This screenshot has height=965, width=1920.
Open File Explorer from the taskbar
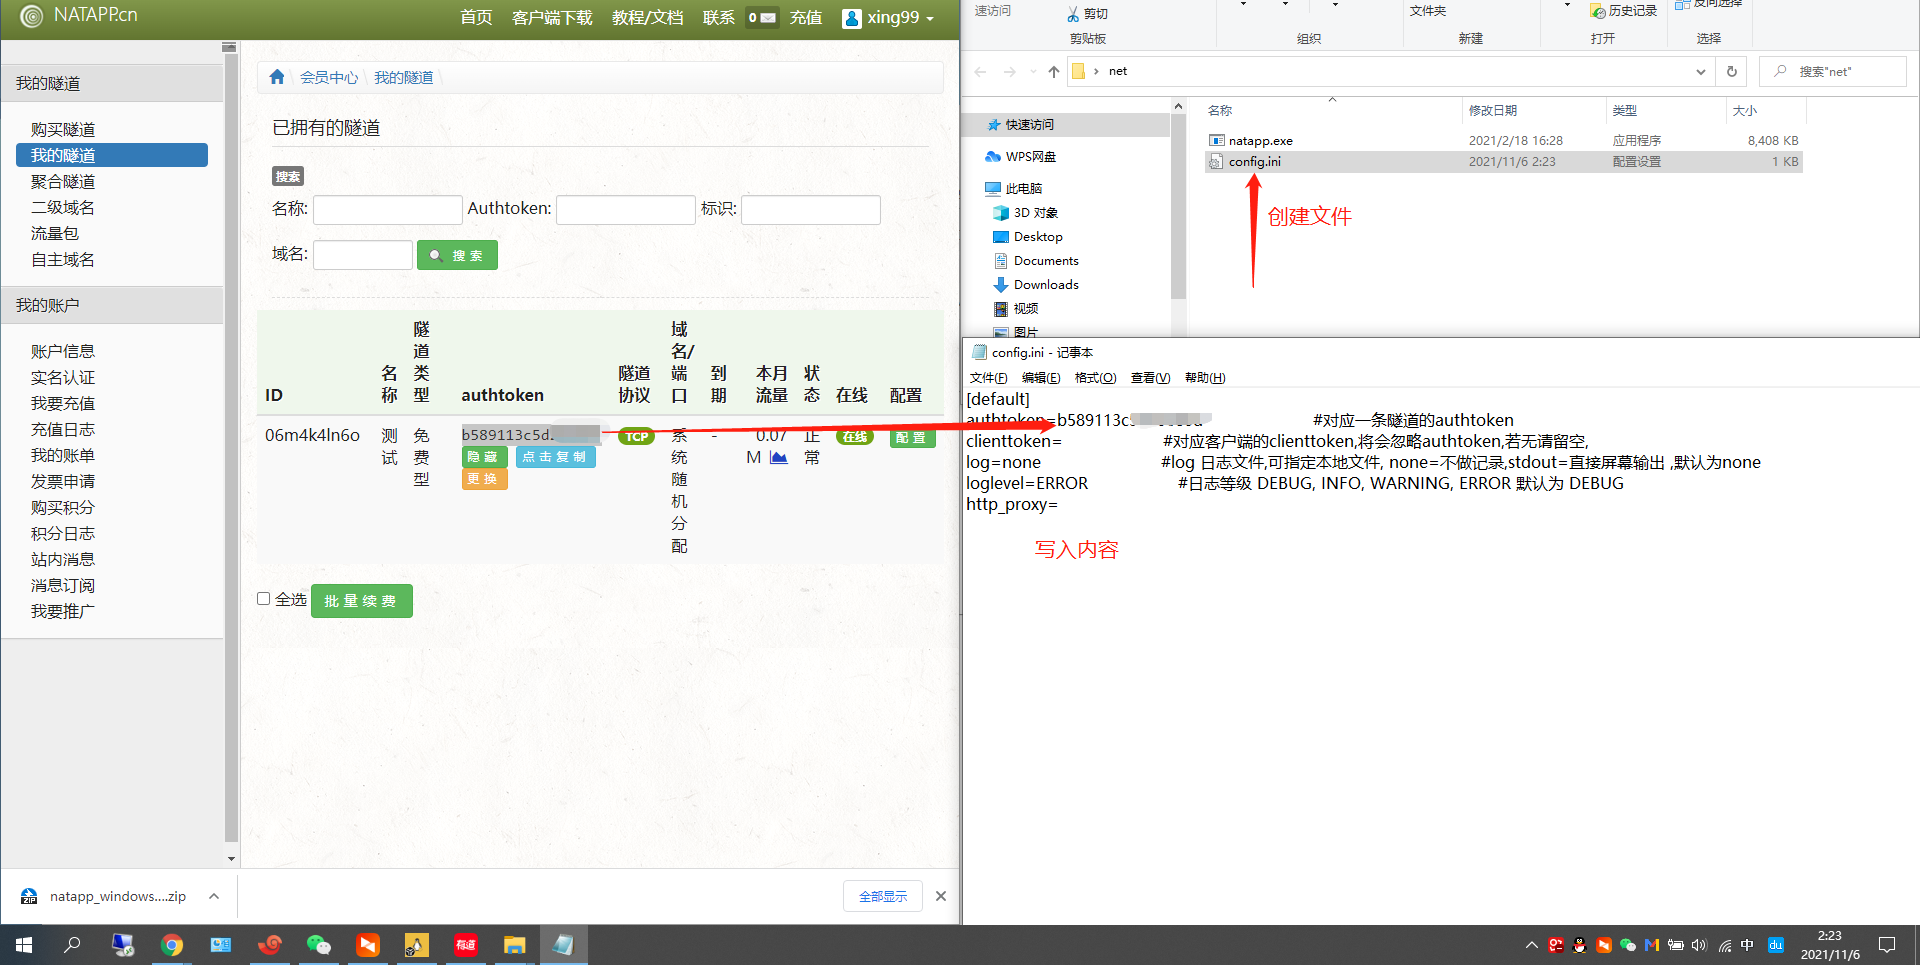[514, 945]
